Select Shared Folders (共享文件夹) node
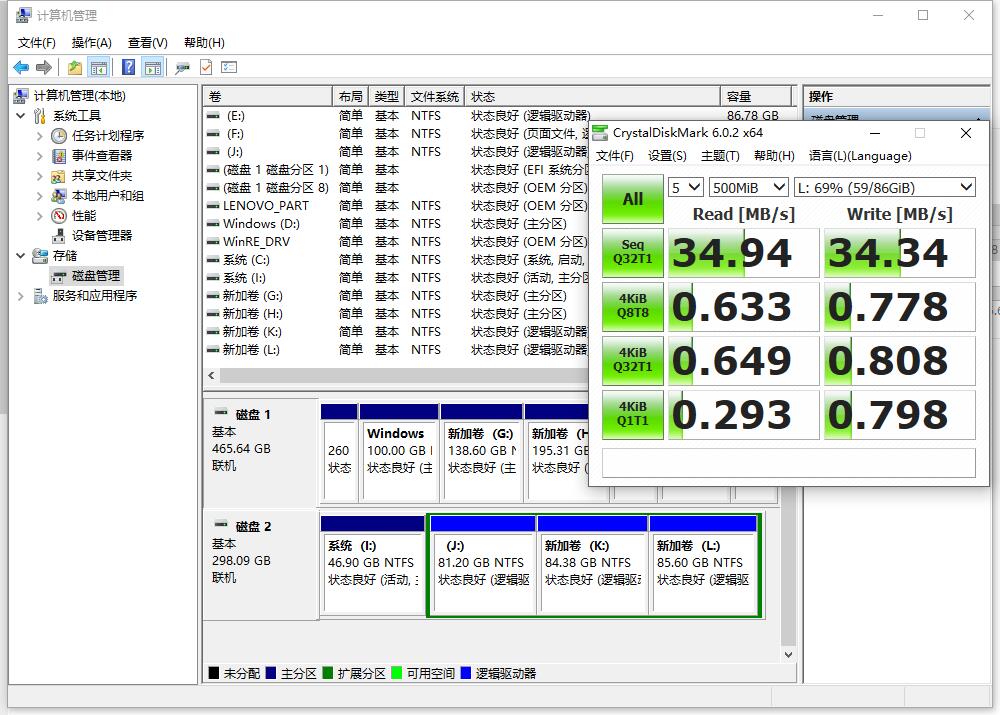1000x715 pixels. click(101, 176)
